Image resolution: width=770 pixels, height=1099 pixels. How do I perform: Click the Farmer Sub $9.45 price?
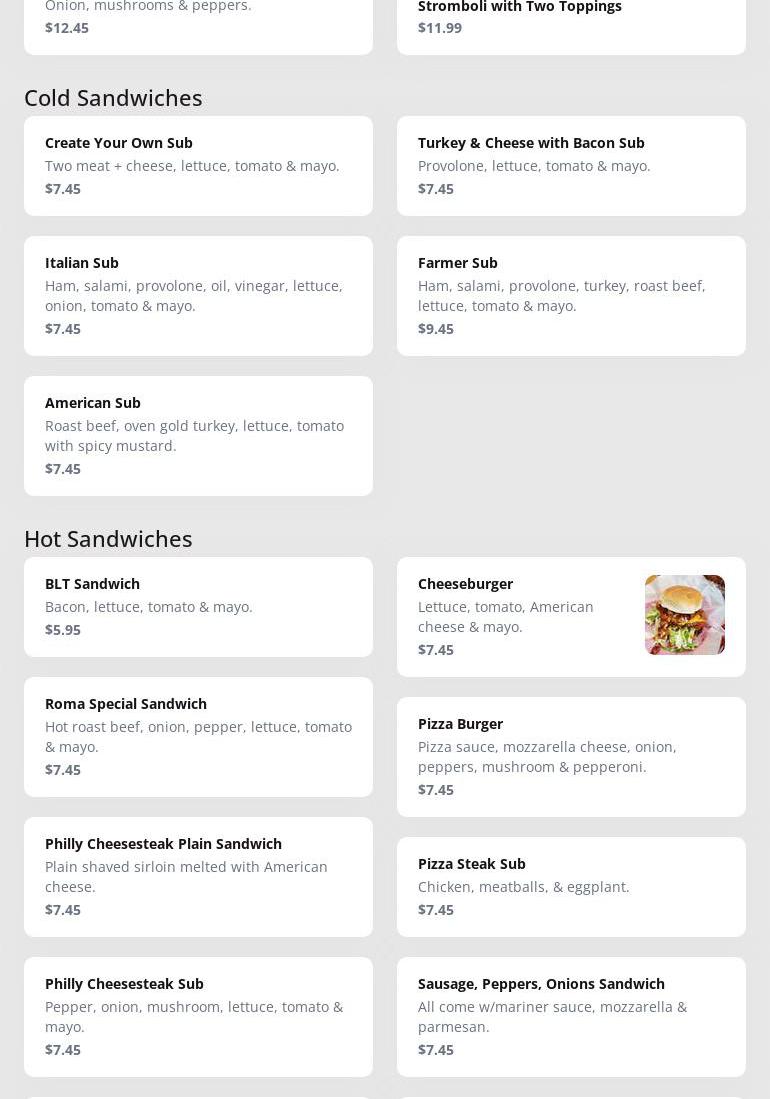pos(436,329)
